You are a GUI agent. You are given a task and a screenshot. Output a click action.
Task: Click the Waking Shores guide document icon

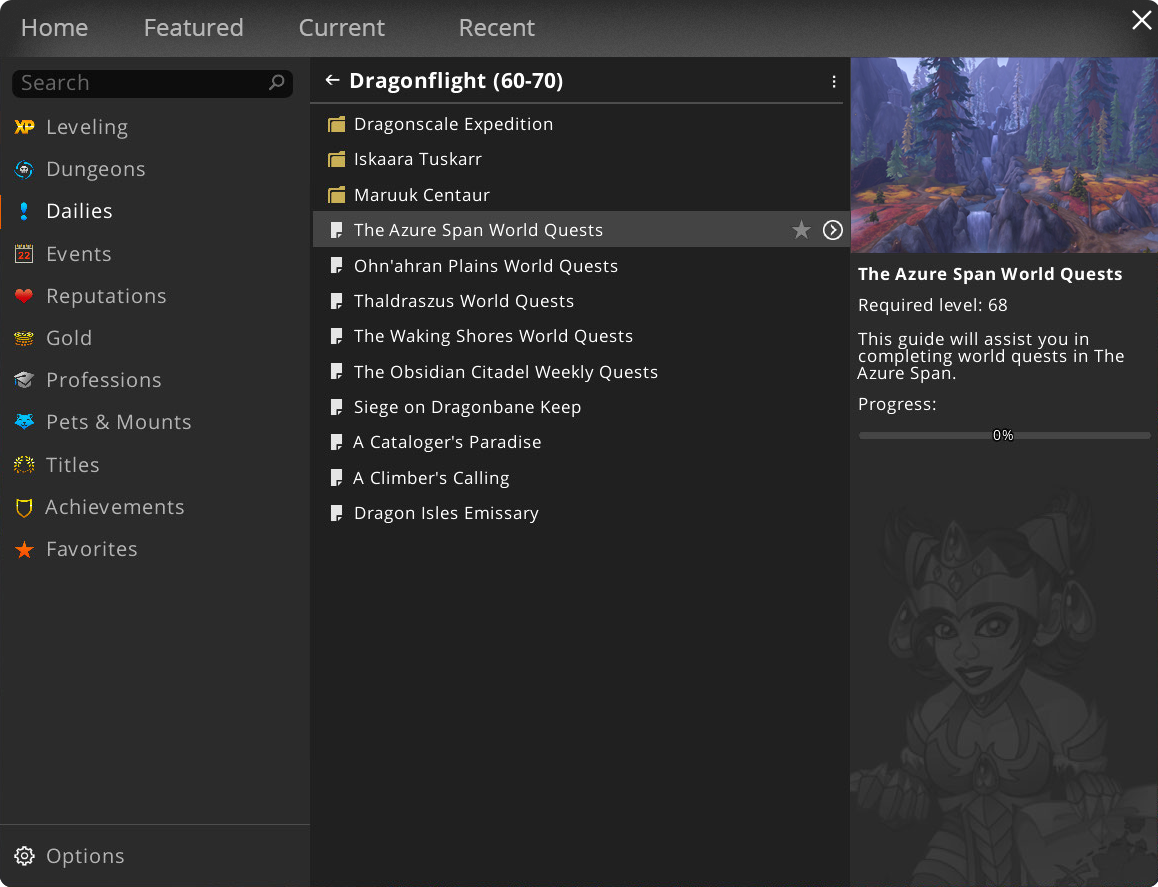click(337, 337)
